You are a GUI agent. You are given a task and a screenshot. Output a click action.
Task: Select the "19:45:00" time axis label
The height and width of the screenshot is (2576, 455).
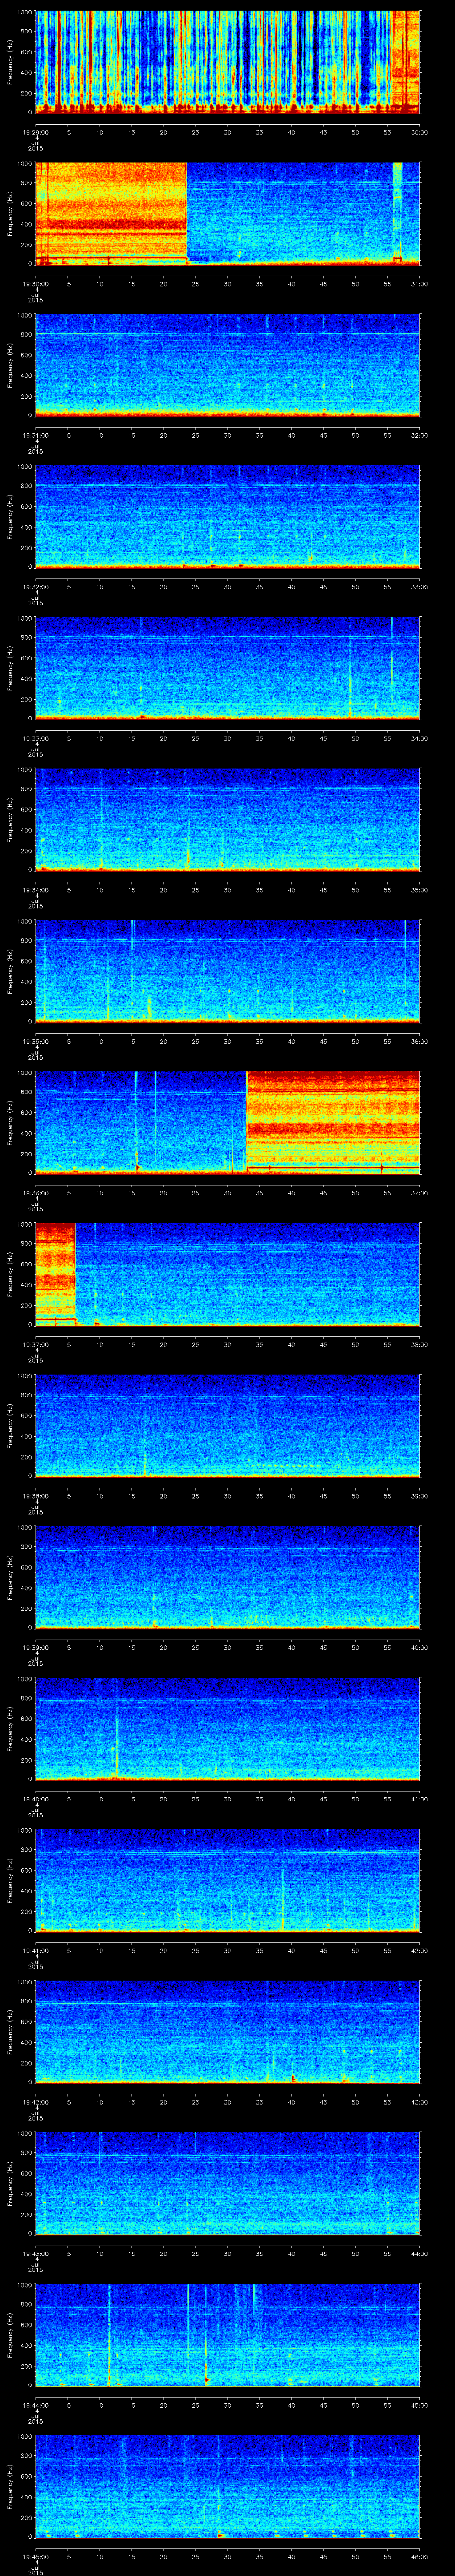(35, 2556)
